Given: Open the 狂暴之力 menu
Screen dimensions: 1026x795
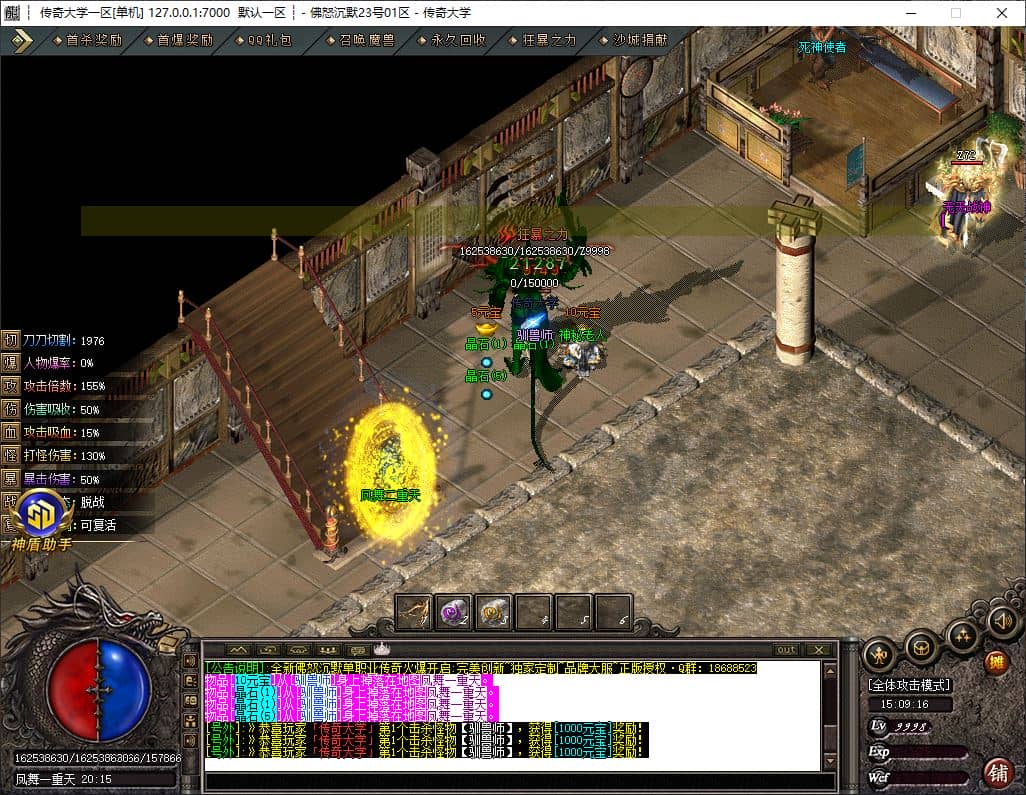Looking at the screenshot, I should pyautogui.click(x=543, y=40).
